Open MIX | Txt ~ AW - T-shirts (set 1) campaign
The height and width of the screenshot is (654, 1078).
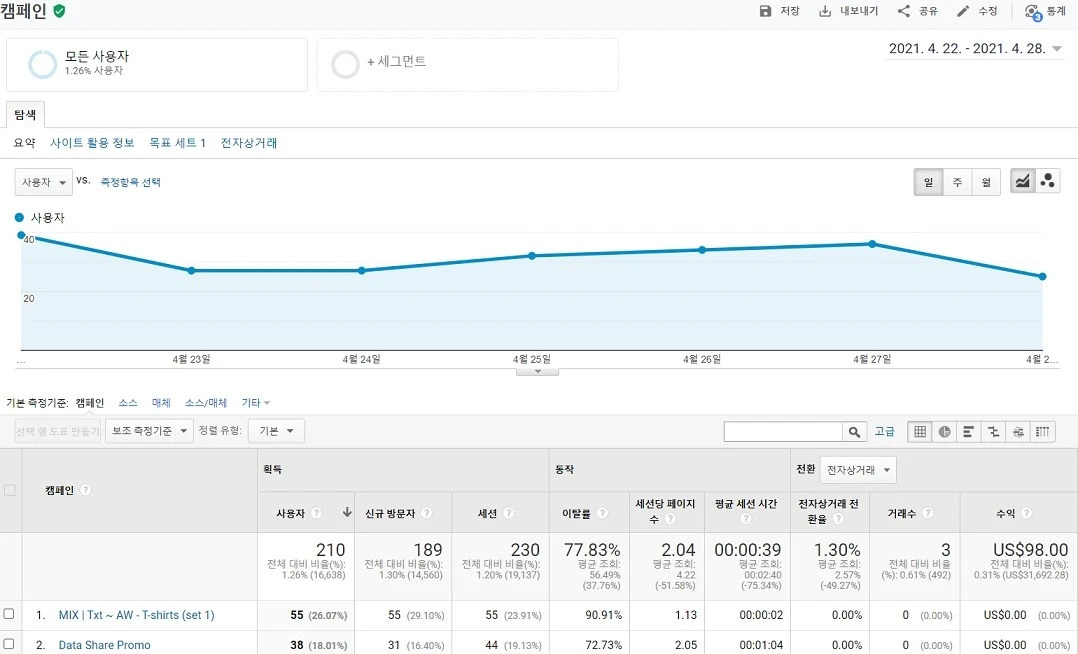click(136, 615)
